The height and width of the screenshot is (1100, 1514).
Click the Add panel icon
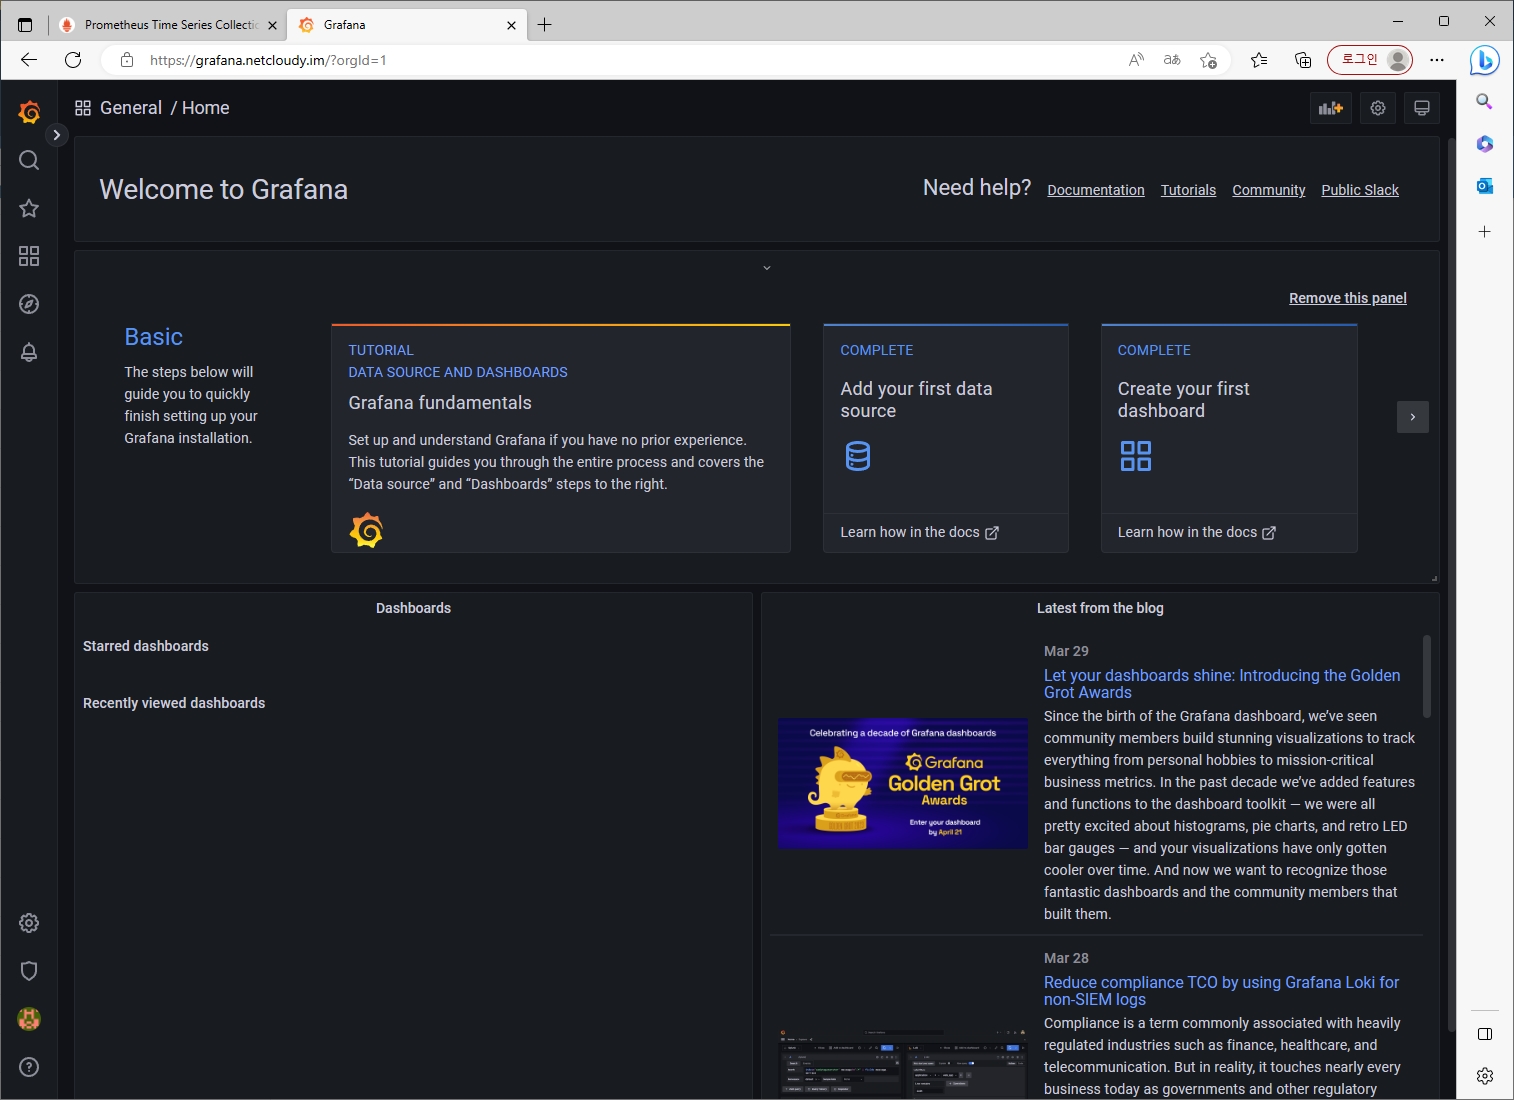[x=1331, y=108]
